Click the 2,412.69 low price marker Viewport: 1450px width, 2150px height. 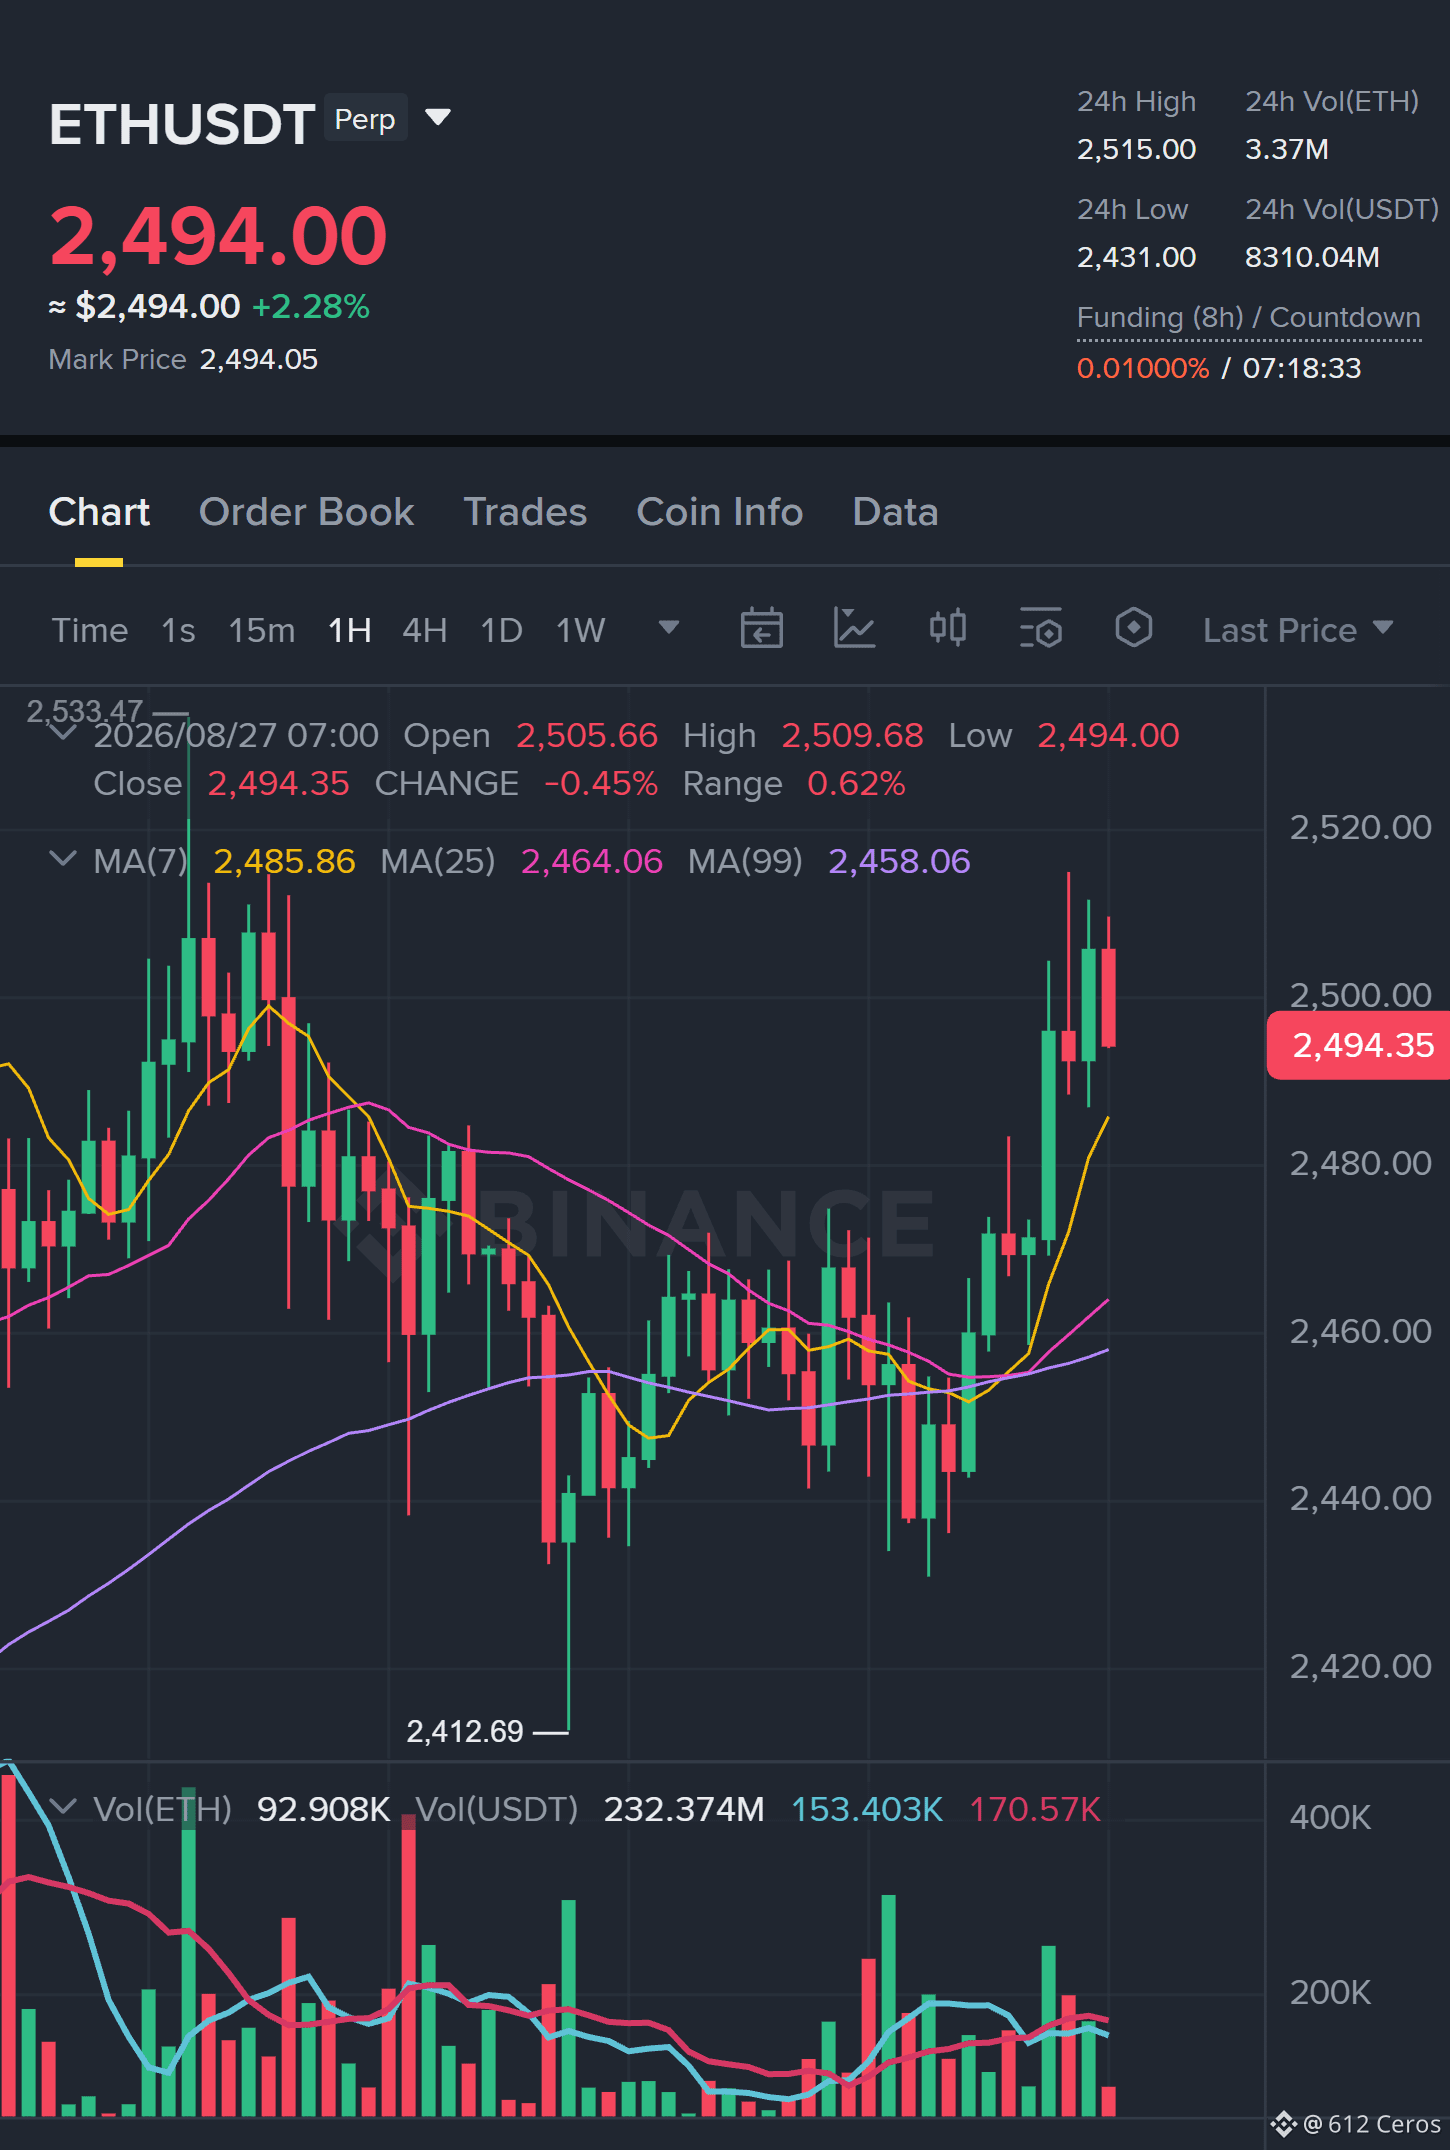tap(465, 1731)
